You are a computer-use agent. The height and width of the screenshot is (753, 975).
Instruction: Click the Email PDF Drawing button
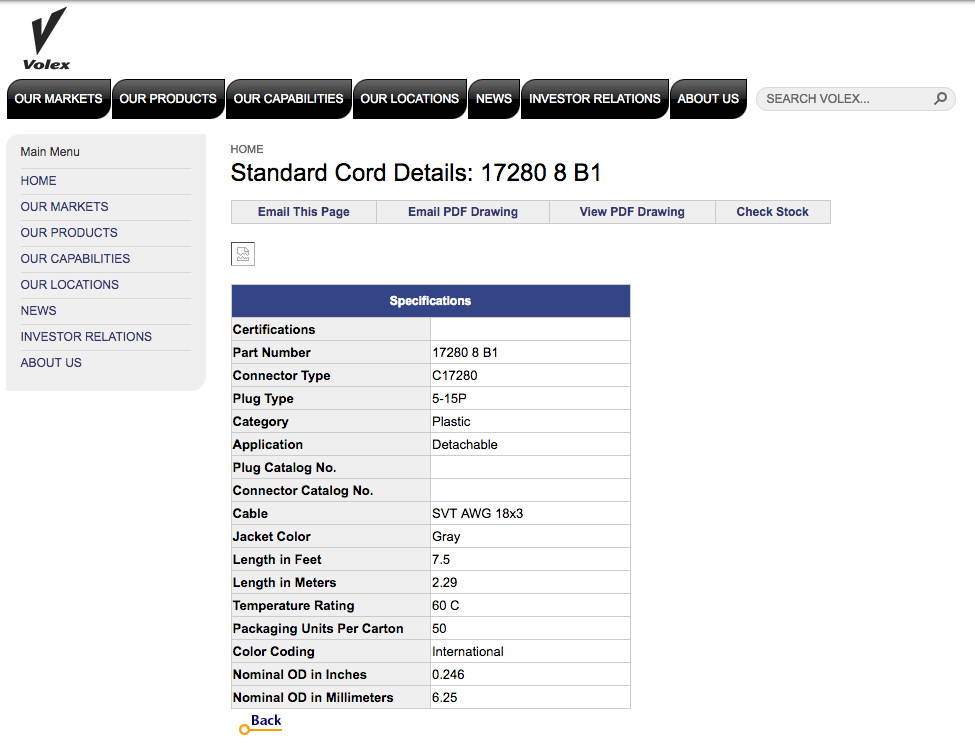463,212
